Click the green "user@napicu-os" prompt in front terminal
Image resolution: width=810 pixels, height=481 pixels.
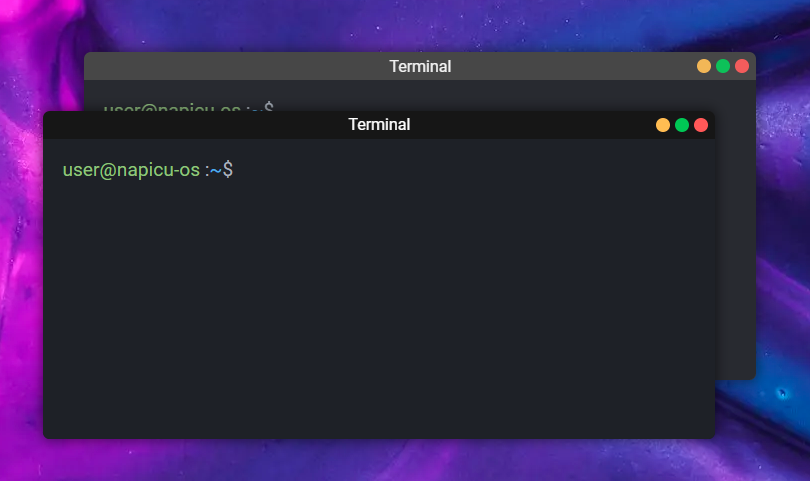(131, 170)
